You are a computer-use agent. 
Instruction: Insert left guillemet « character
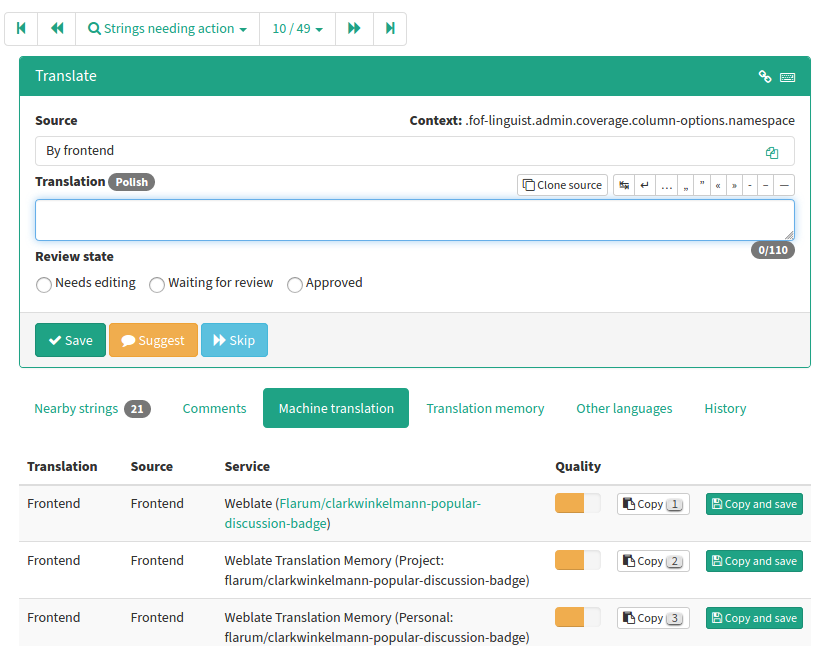click(718, 185)
